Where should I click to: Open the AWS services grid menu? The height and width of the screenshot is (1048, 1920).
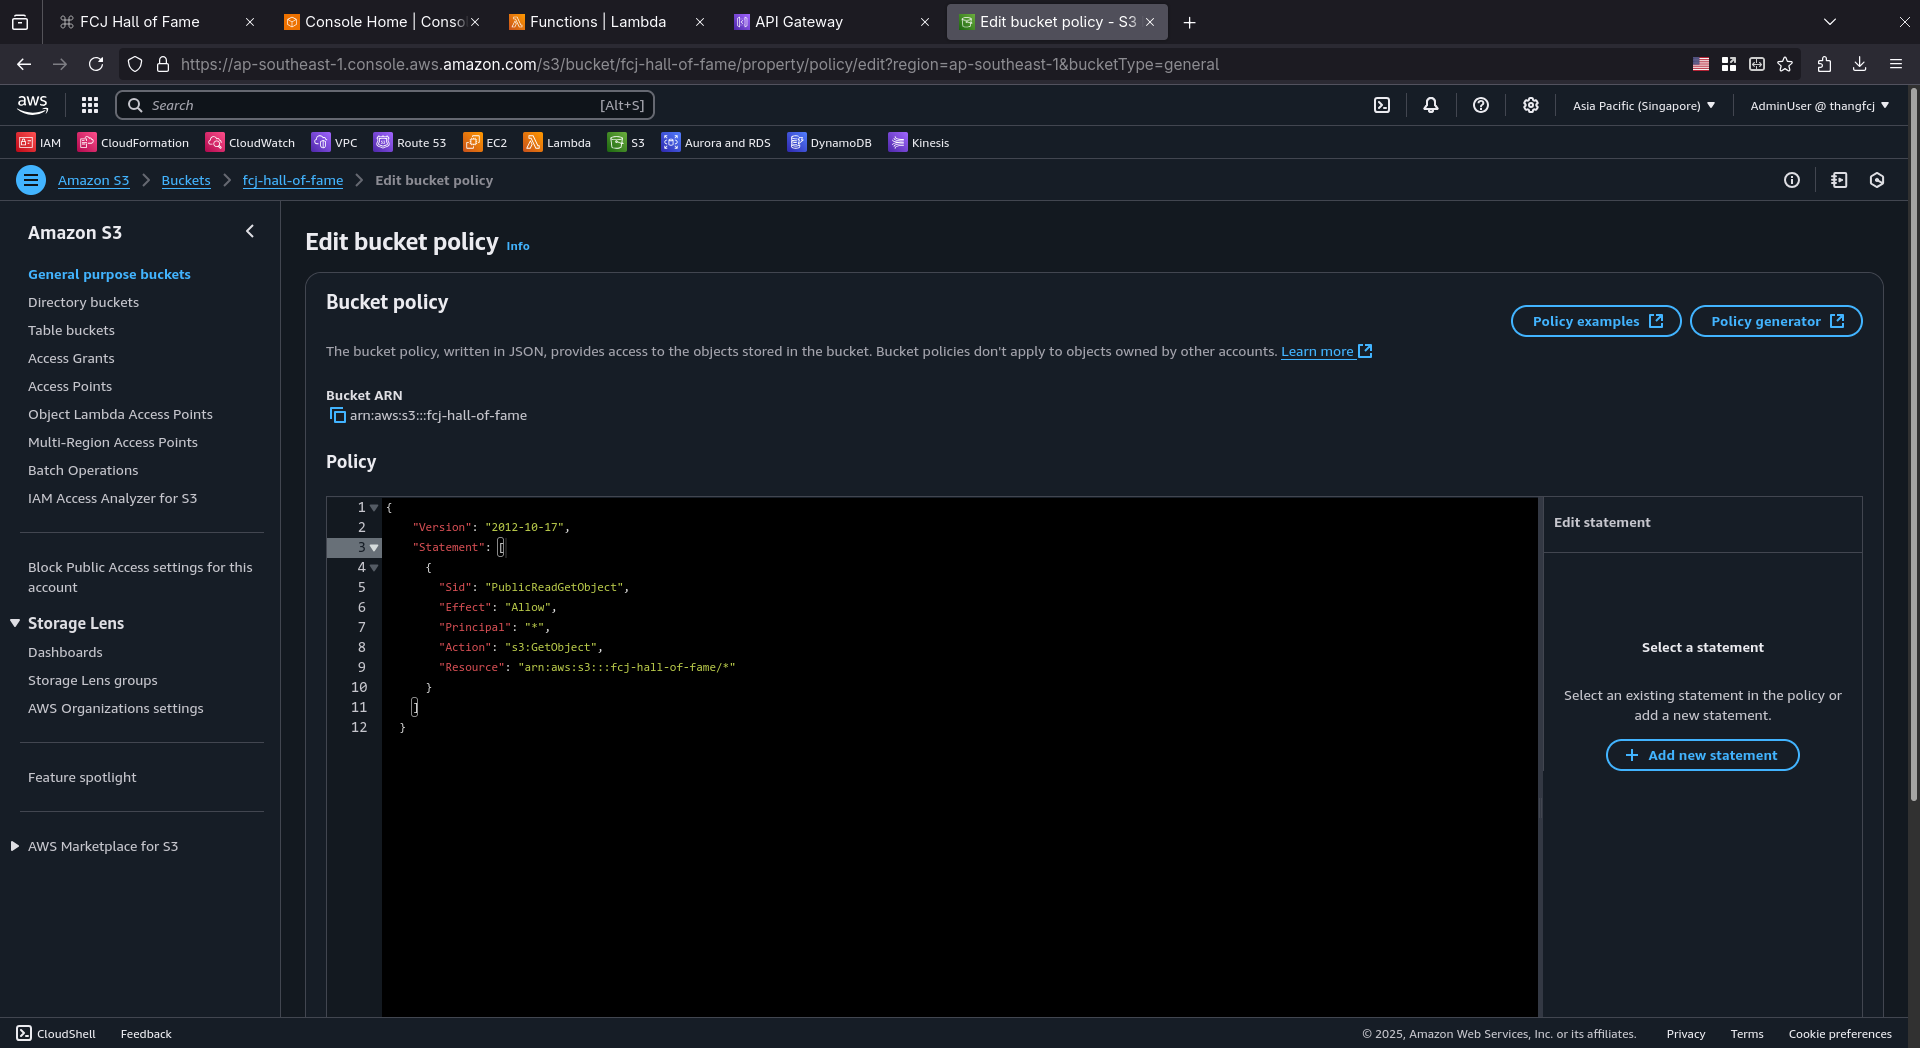[x=90, y=105]
